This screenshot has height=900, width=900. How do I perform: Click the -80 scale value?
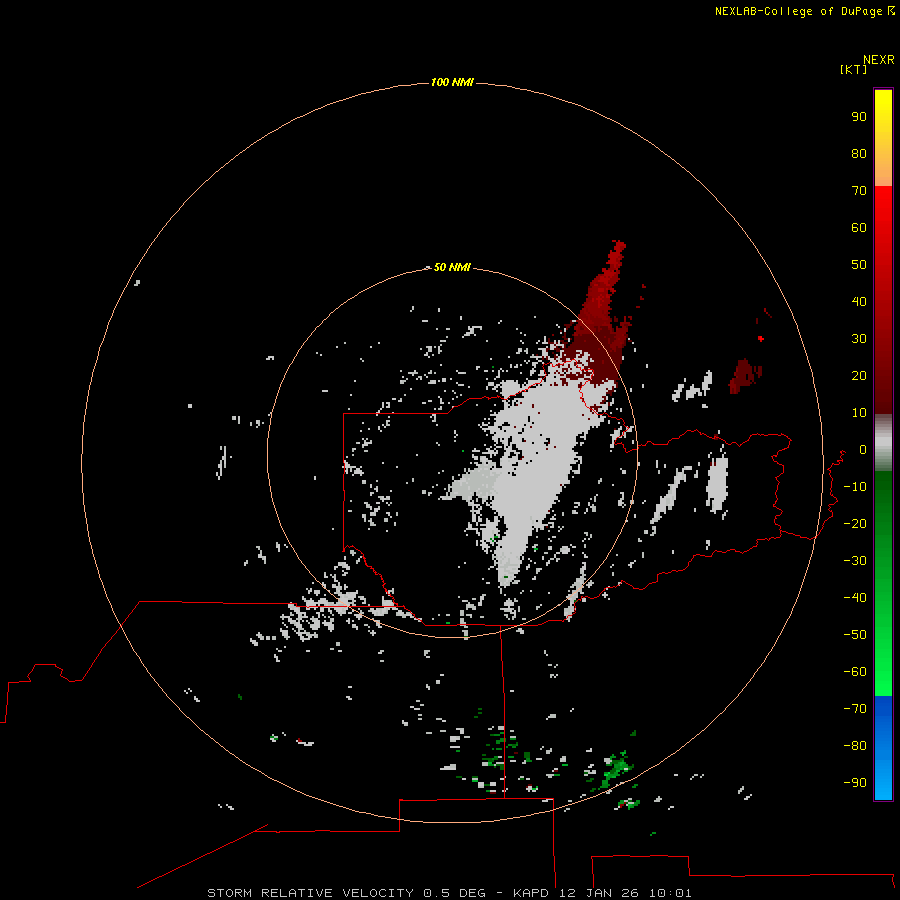[x=855, y=746]
